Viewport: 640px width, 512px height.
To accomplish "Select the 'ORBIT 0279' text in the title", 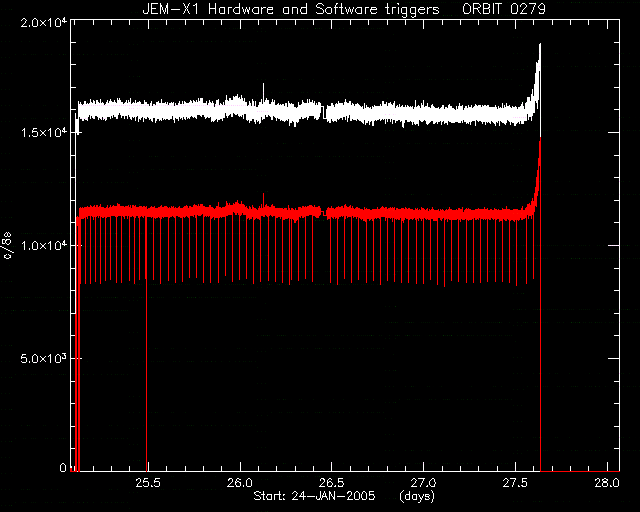I will 504,9.
